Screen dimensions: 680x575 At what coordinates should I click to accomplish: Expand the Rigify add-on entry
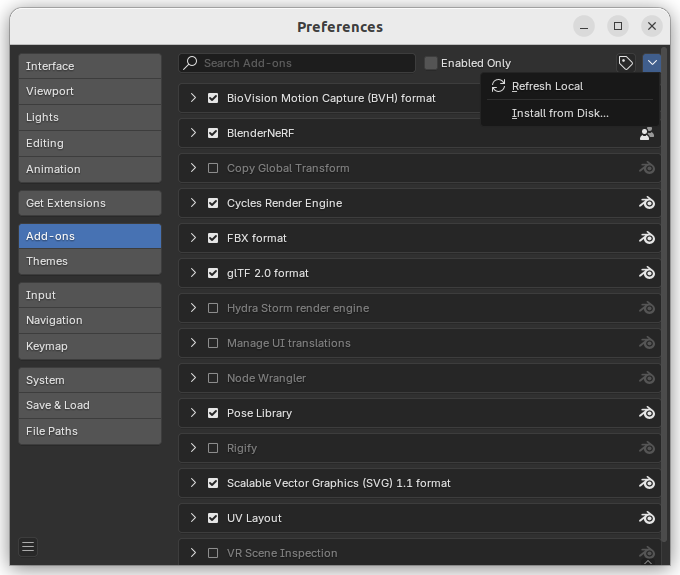coord(193,448)
